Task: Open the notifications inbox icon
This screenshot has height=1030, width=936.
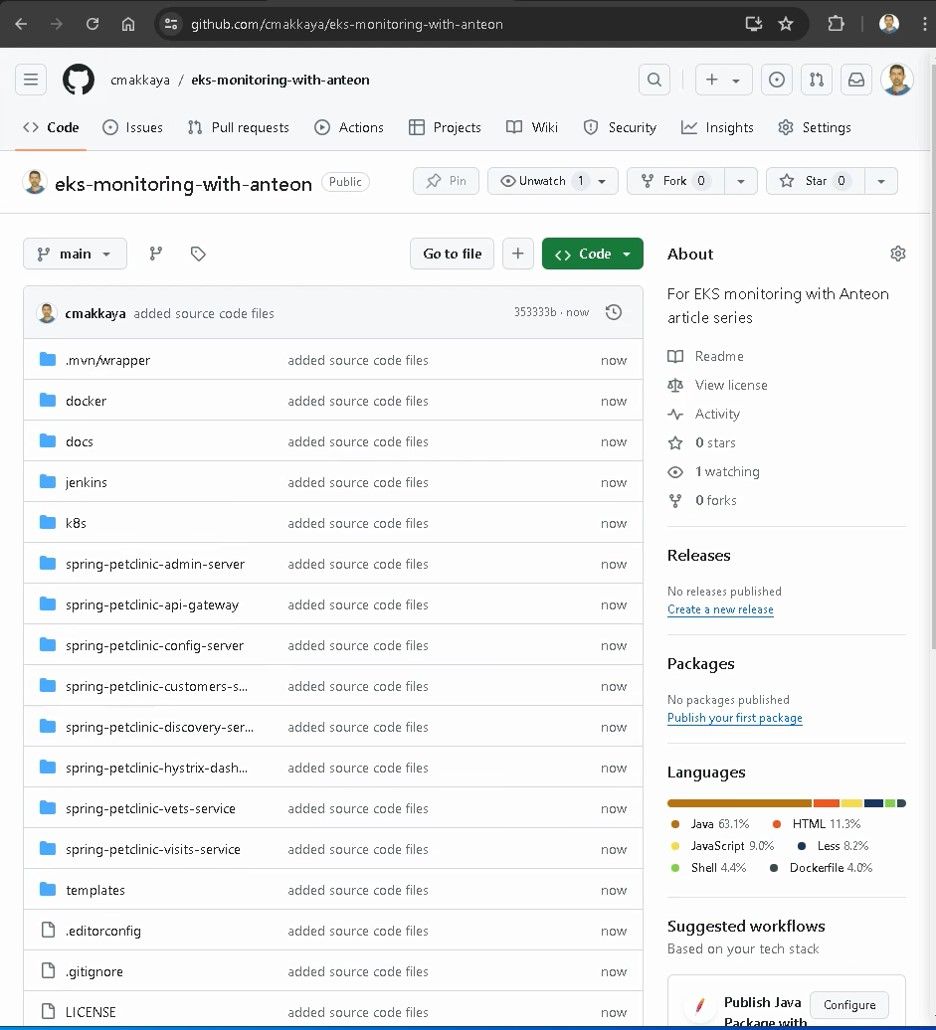Action: pos(856,80)
